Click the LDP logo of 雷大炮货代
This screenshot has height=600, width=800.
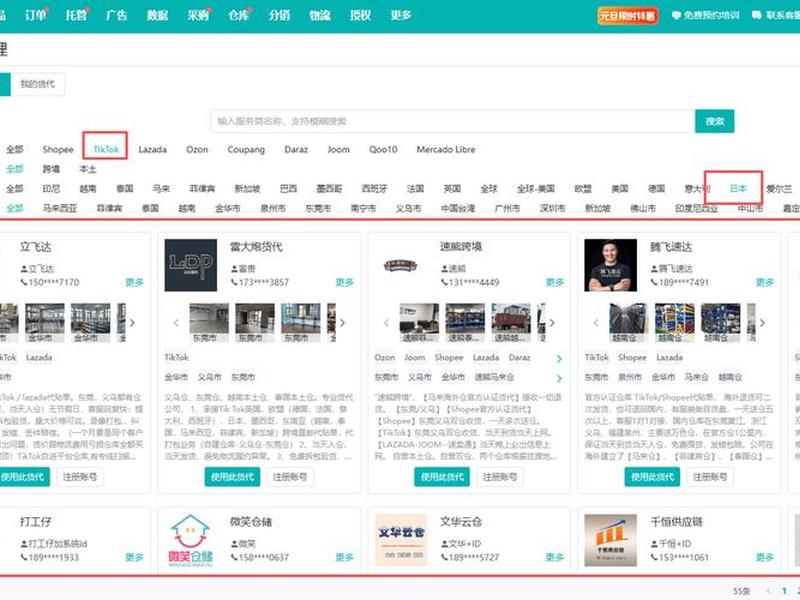(x=190, y=265)
